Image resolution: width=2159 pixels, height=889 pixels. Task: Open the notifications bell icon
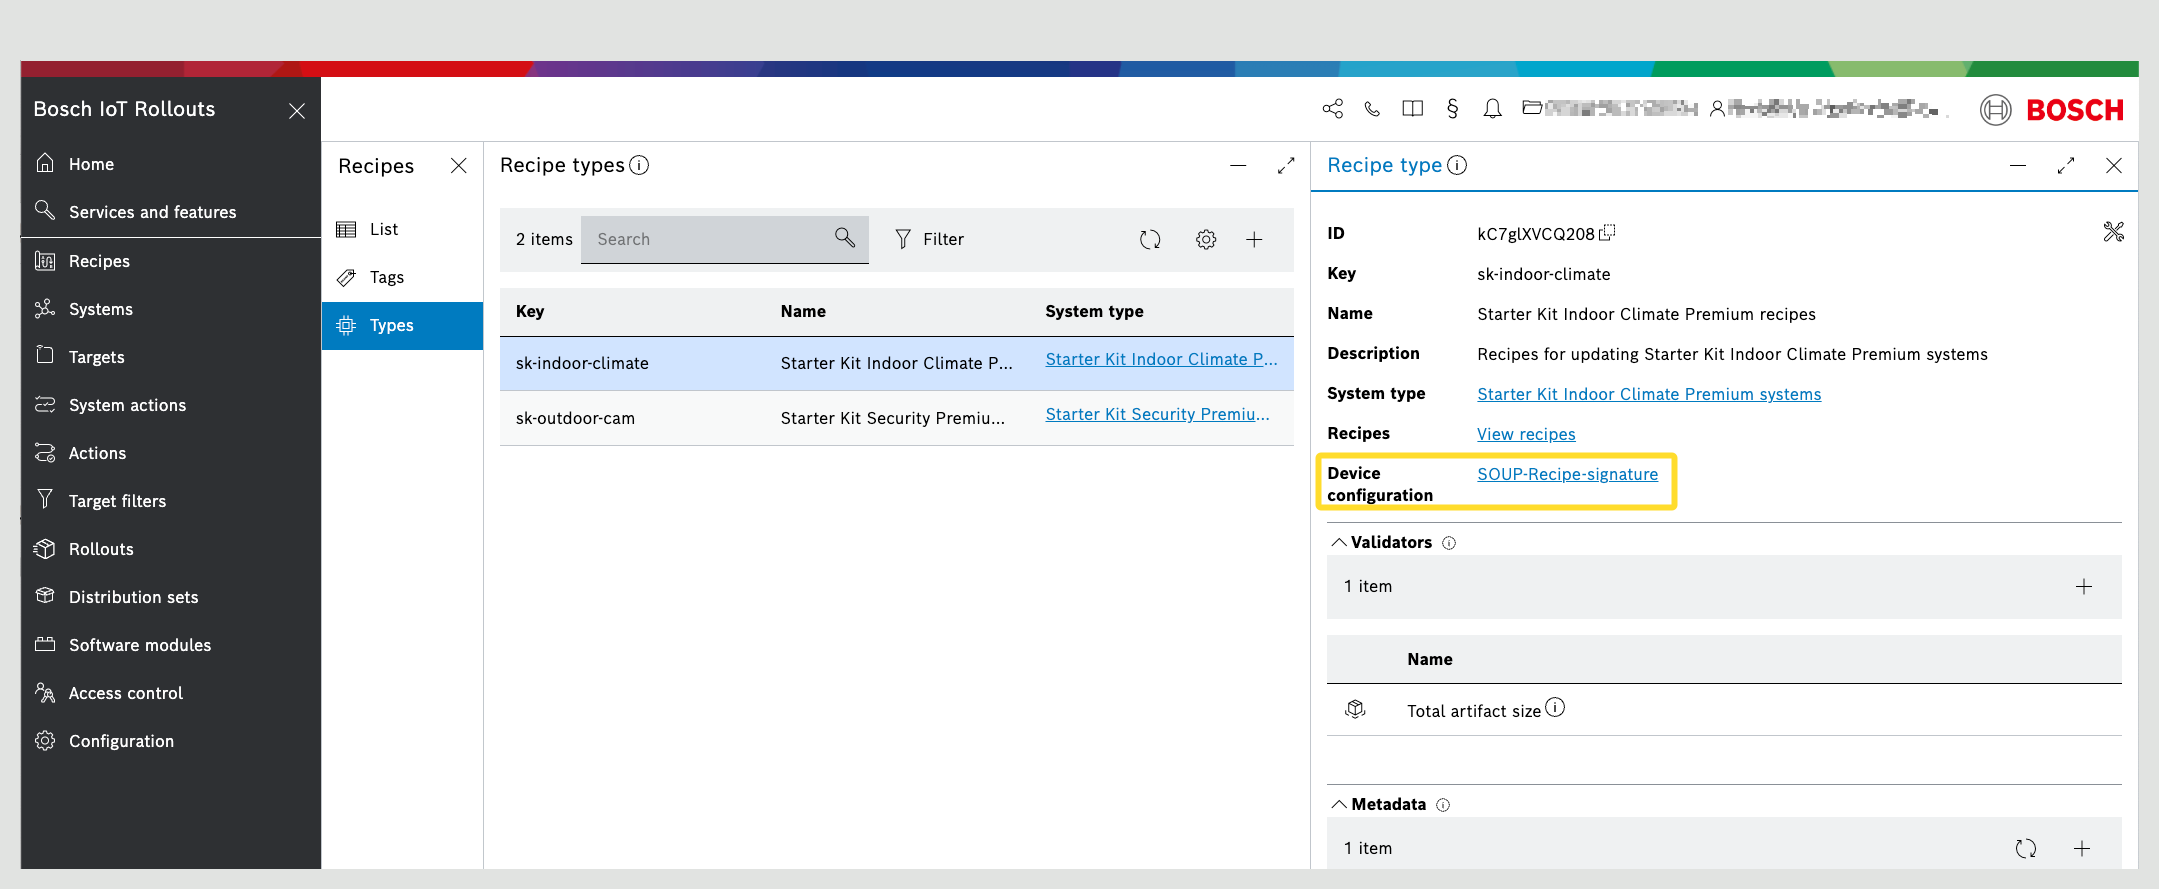(1492, 109)
